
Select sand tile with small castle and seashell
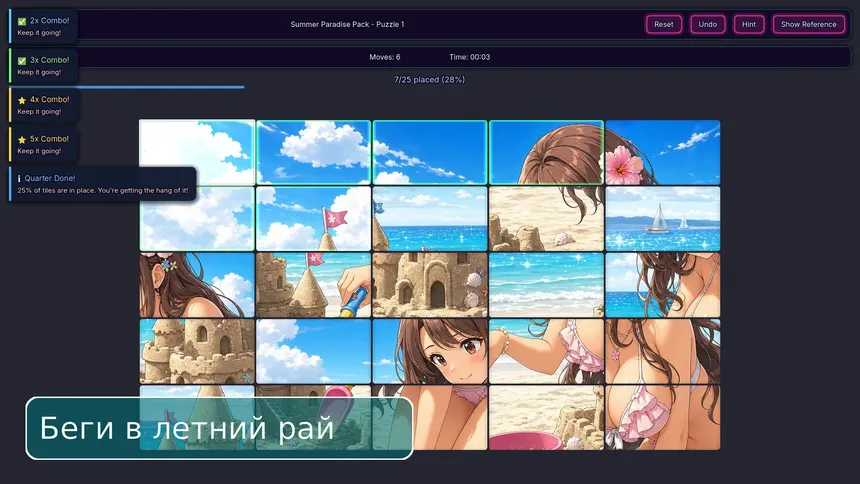(x=546, y=218)
